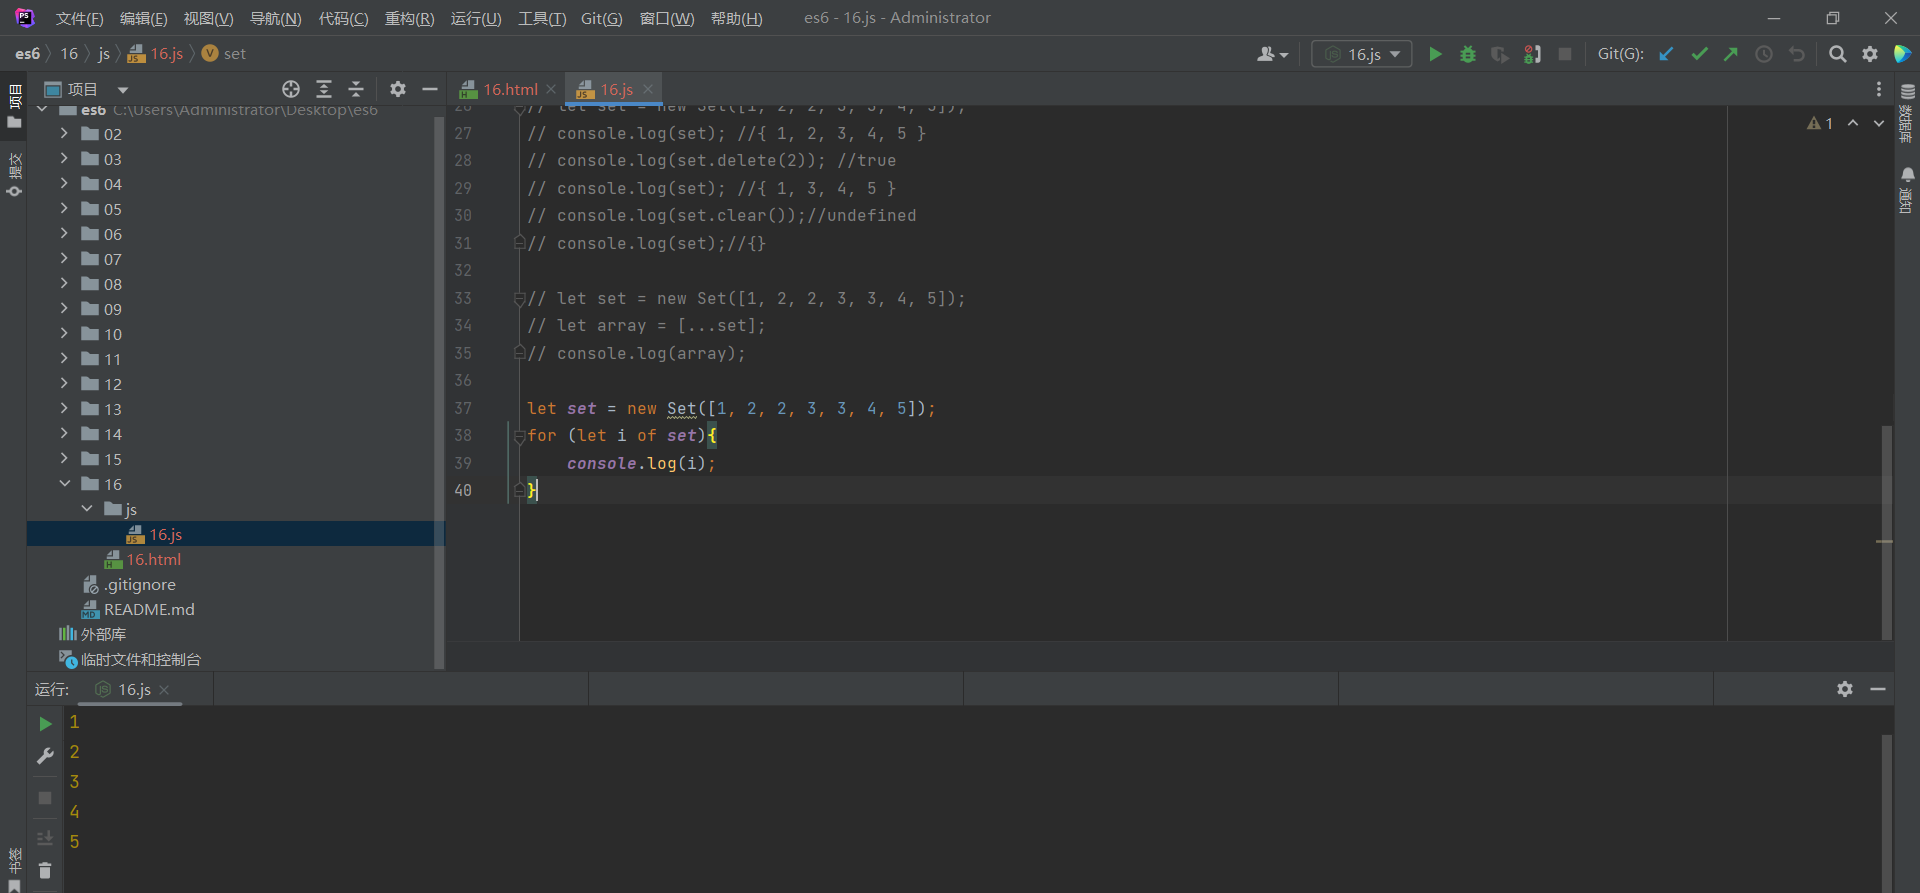1920x893 pixels.
Task: Rerun 16.js in the Run panel
Action: point(45,723)
